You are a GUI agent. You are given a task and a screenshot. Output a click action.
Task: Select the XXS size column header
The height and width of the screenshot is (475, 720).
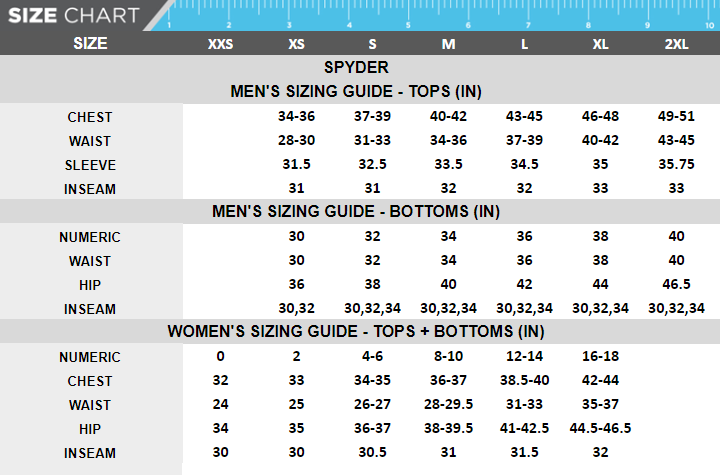[220, 44]
